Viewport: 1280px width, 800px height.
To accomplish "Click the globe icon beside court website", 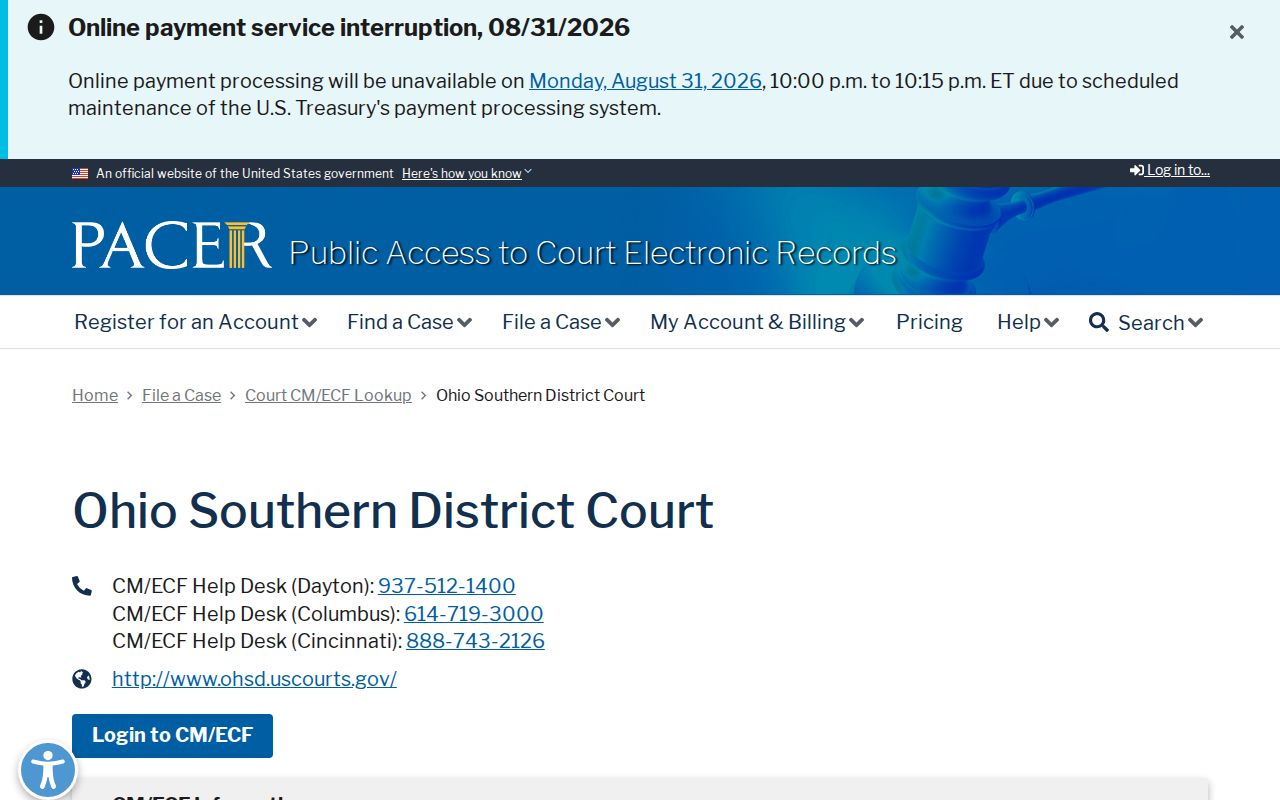I will click(x=82, y=679).
